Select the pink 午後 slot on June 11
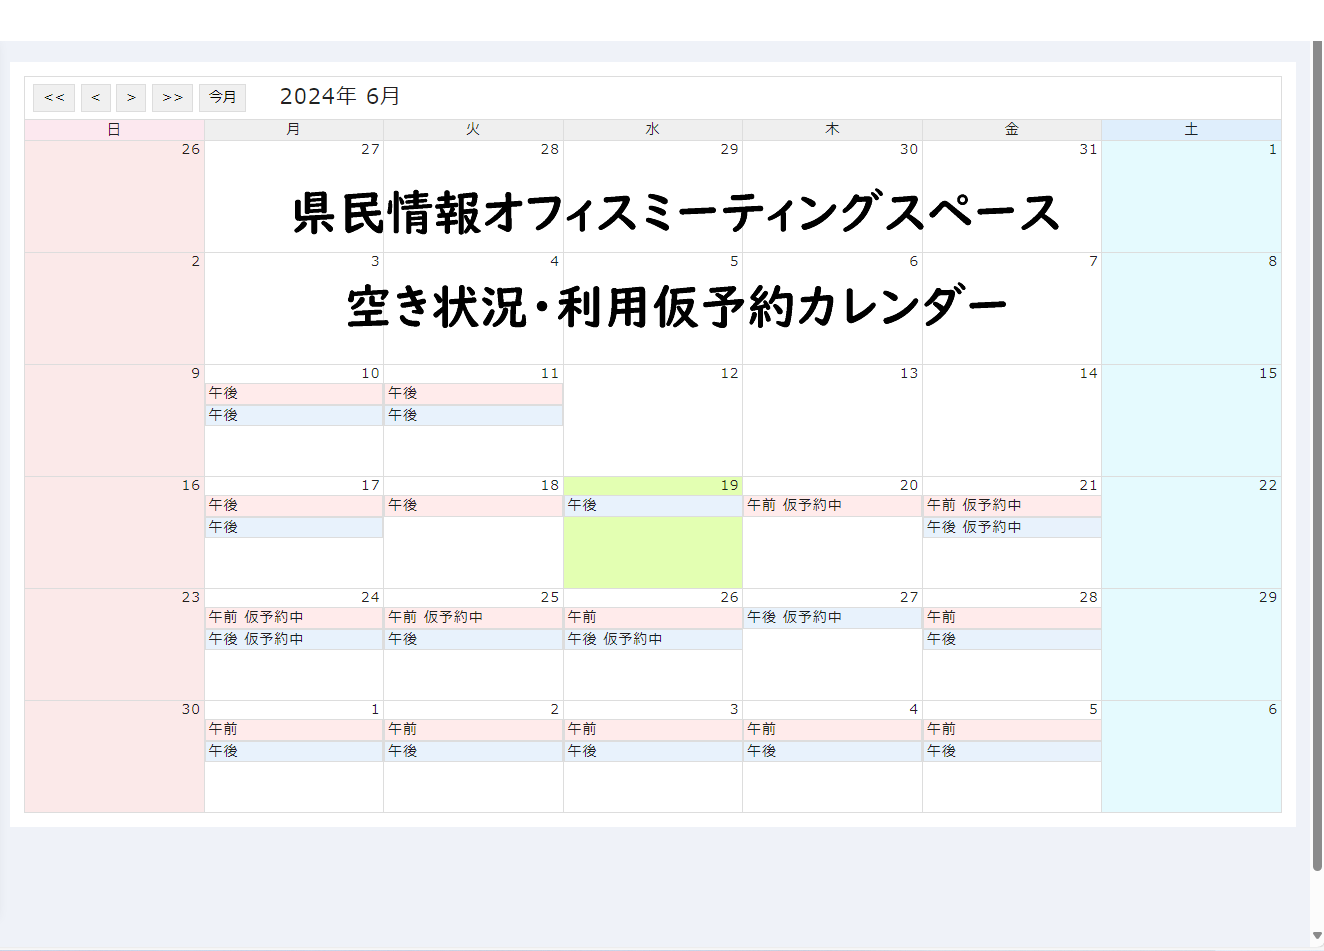 474,394
